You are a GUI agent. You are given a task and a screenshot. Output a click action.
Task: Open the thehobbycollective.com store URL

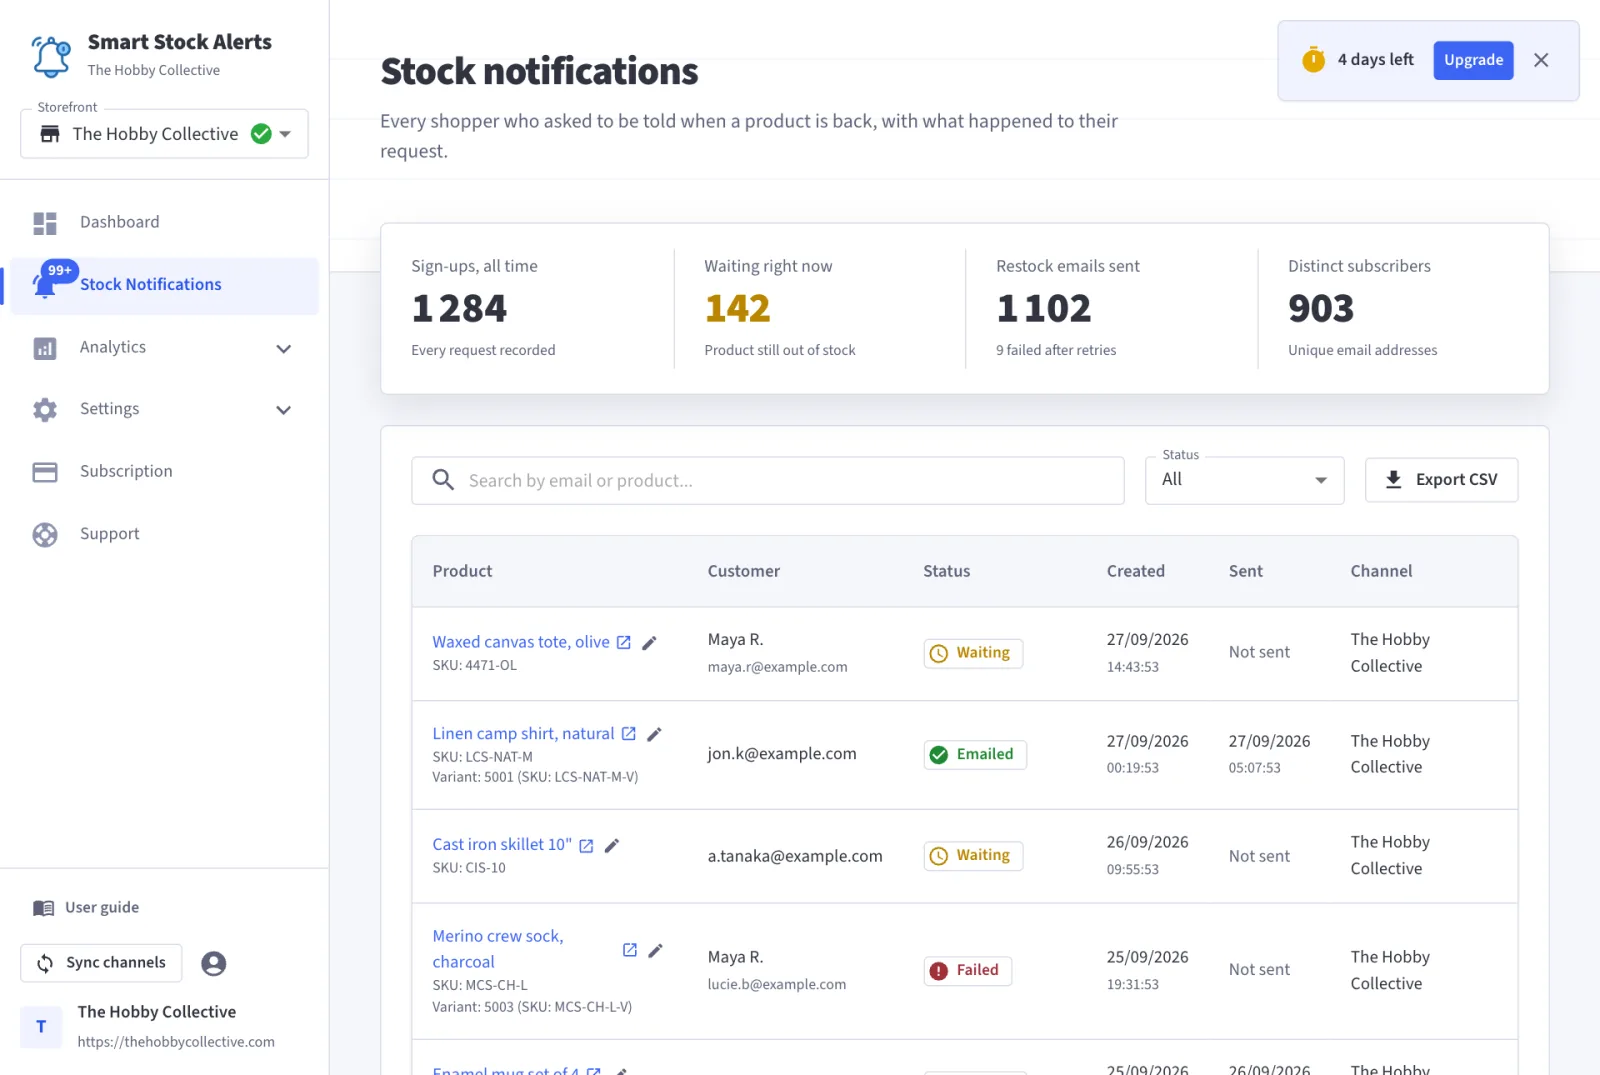coord(176,1042)
